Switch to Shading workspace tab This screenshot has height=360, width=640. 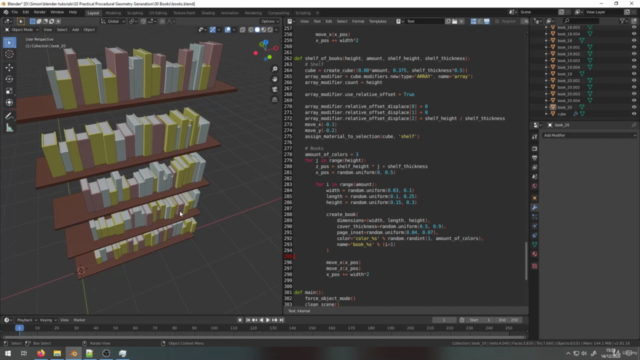tap(208, 13)
